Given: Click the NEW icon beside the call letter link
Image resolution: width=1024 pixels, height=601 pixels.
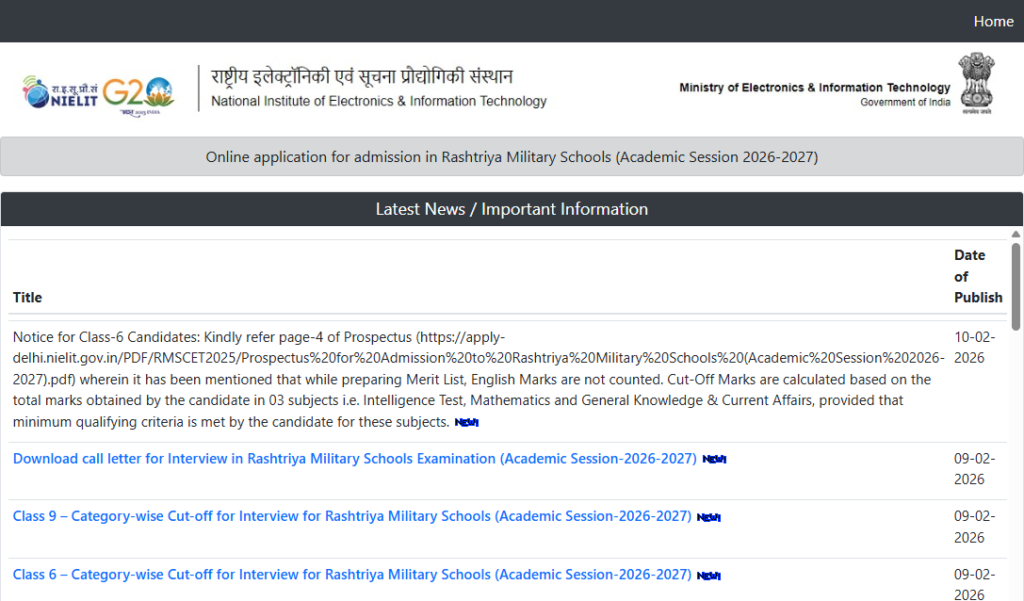Looking at the screenshot, I should [713, 459].
